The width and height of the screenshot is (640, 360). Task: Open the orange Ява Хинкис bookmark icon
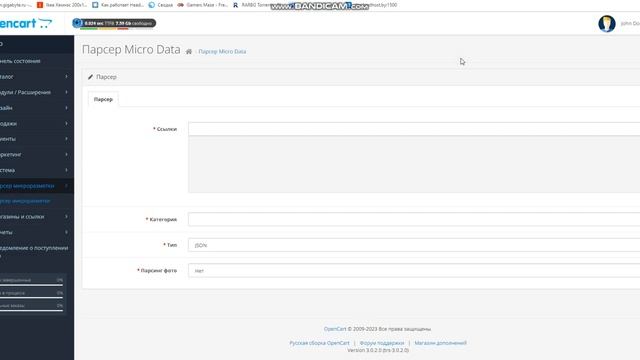pos(40,5)
